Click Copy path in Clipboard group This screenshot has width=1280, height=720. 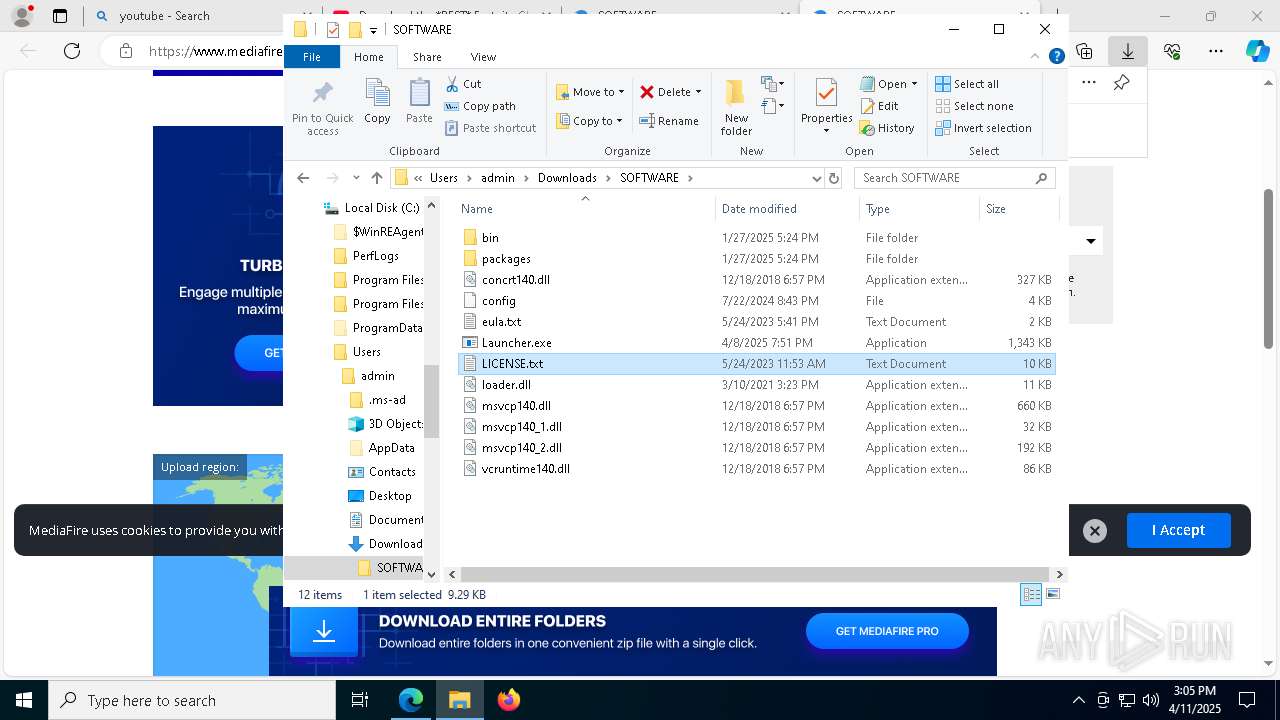(480, 106)
